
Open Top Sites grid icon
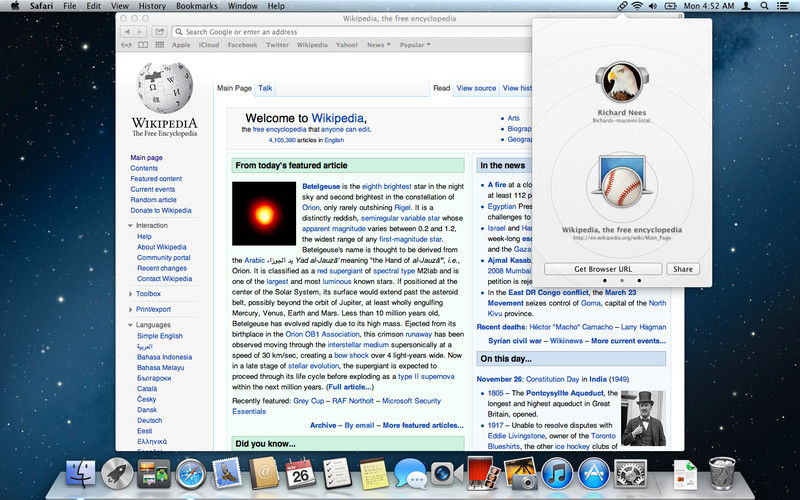(x=160, y=45)
